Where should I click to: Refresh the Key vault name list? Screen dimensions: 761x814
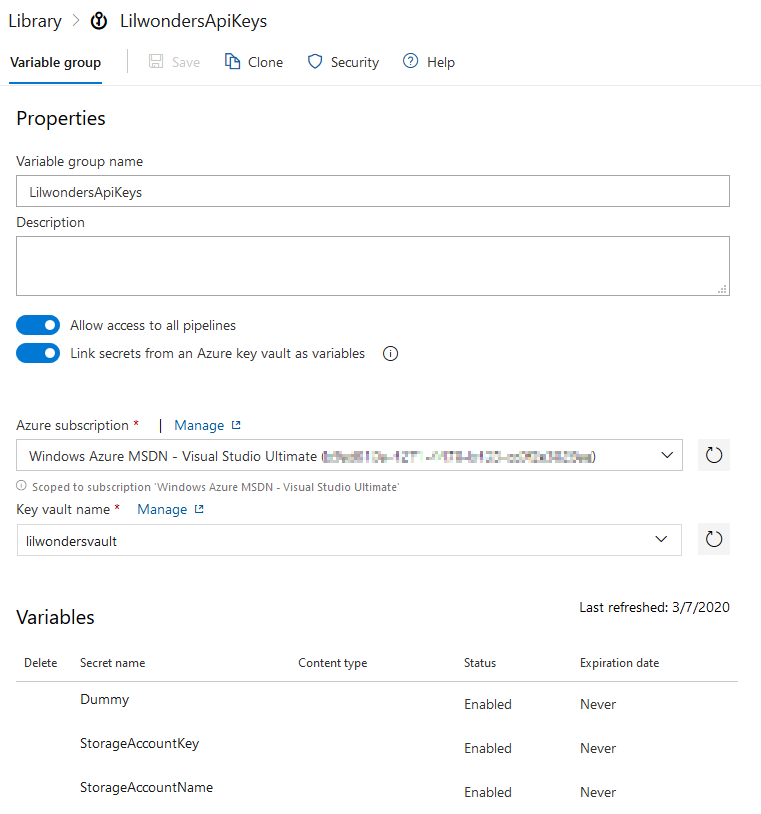point(713,539)
